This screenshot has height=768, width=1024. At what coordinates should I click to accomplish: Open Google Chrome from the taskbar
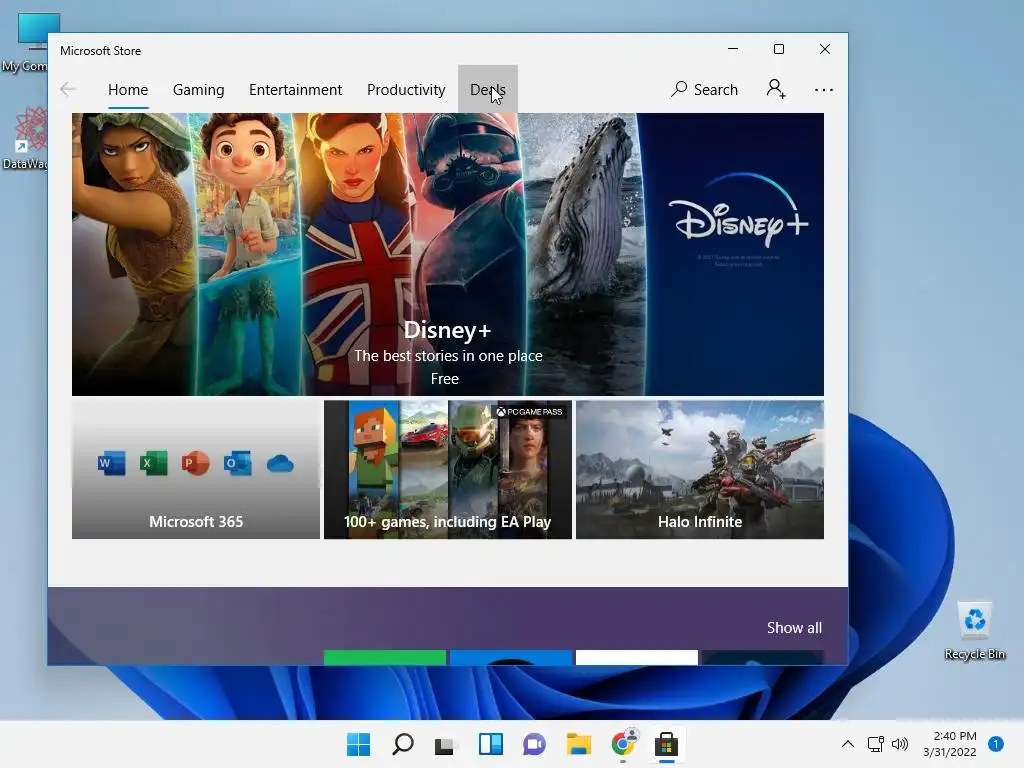click(623, 744)
